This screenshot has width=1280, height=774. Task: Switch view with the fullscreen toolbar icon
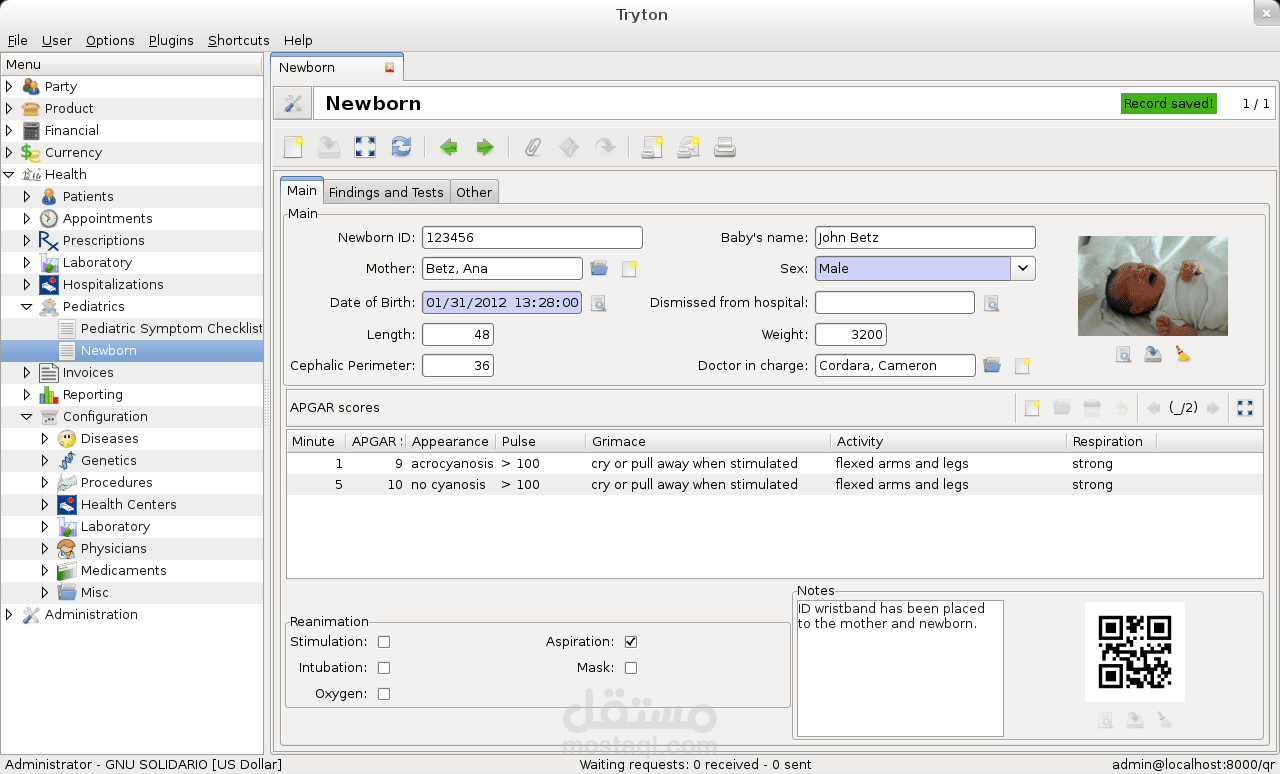tap(365, 148)
